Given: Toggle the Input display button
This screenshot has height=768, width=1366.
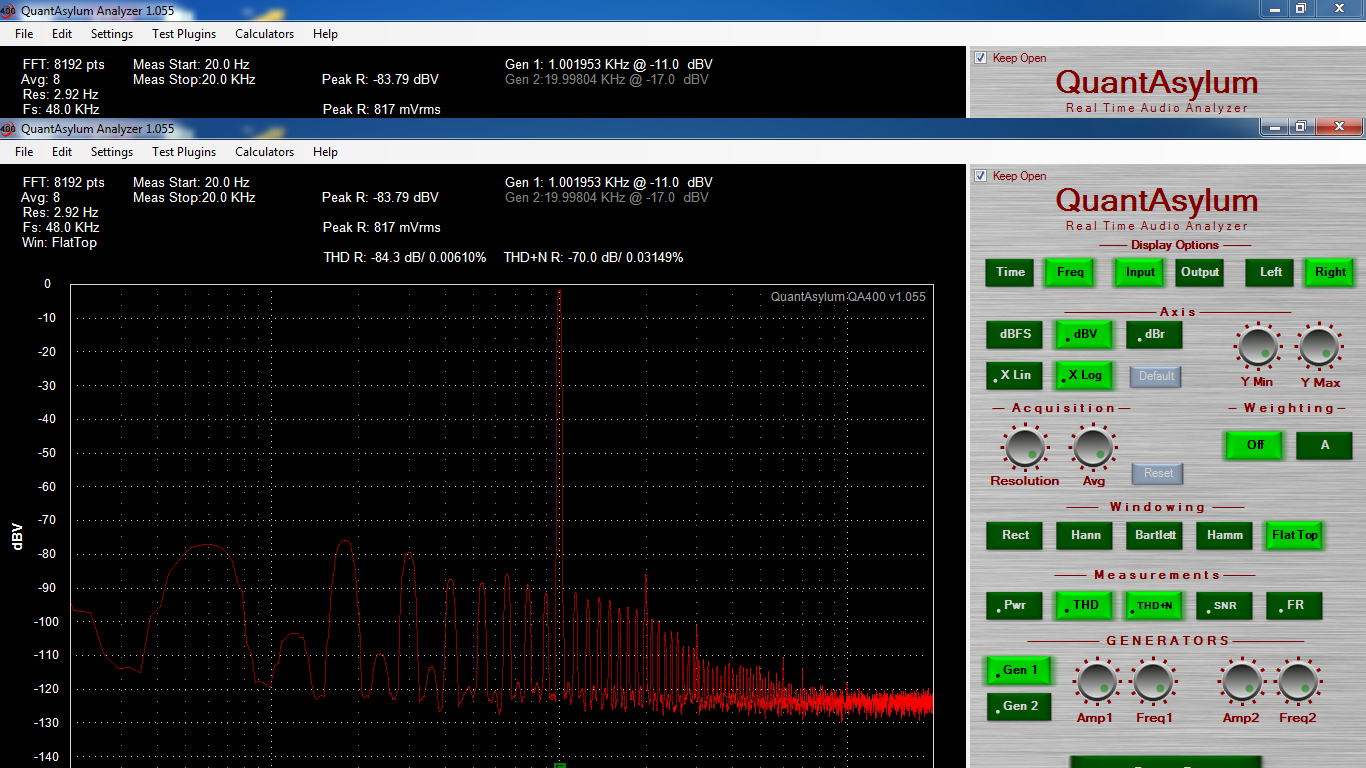Looking at the screenshot, I should [1140, 272].
